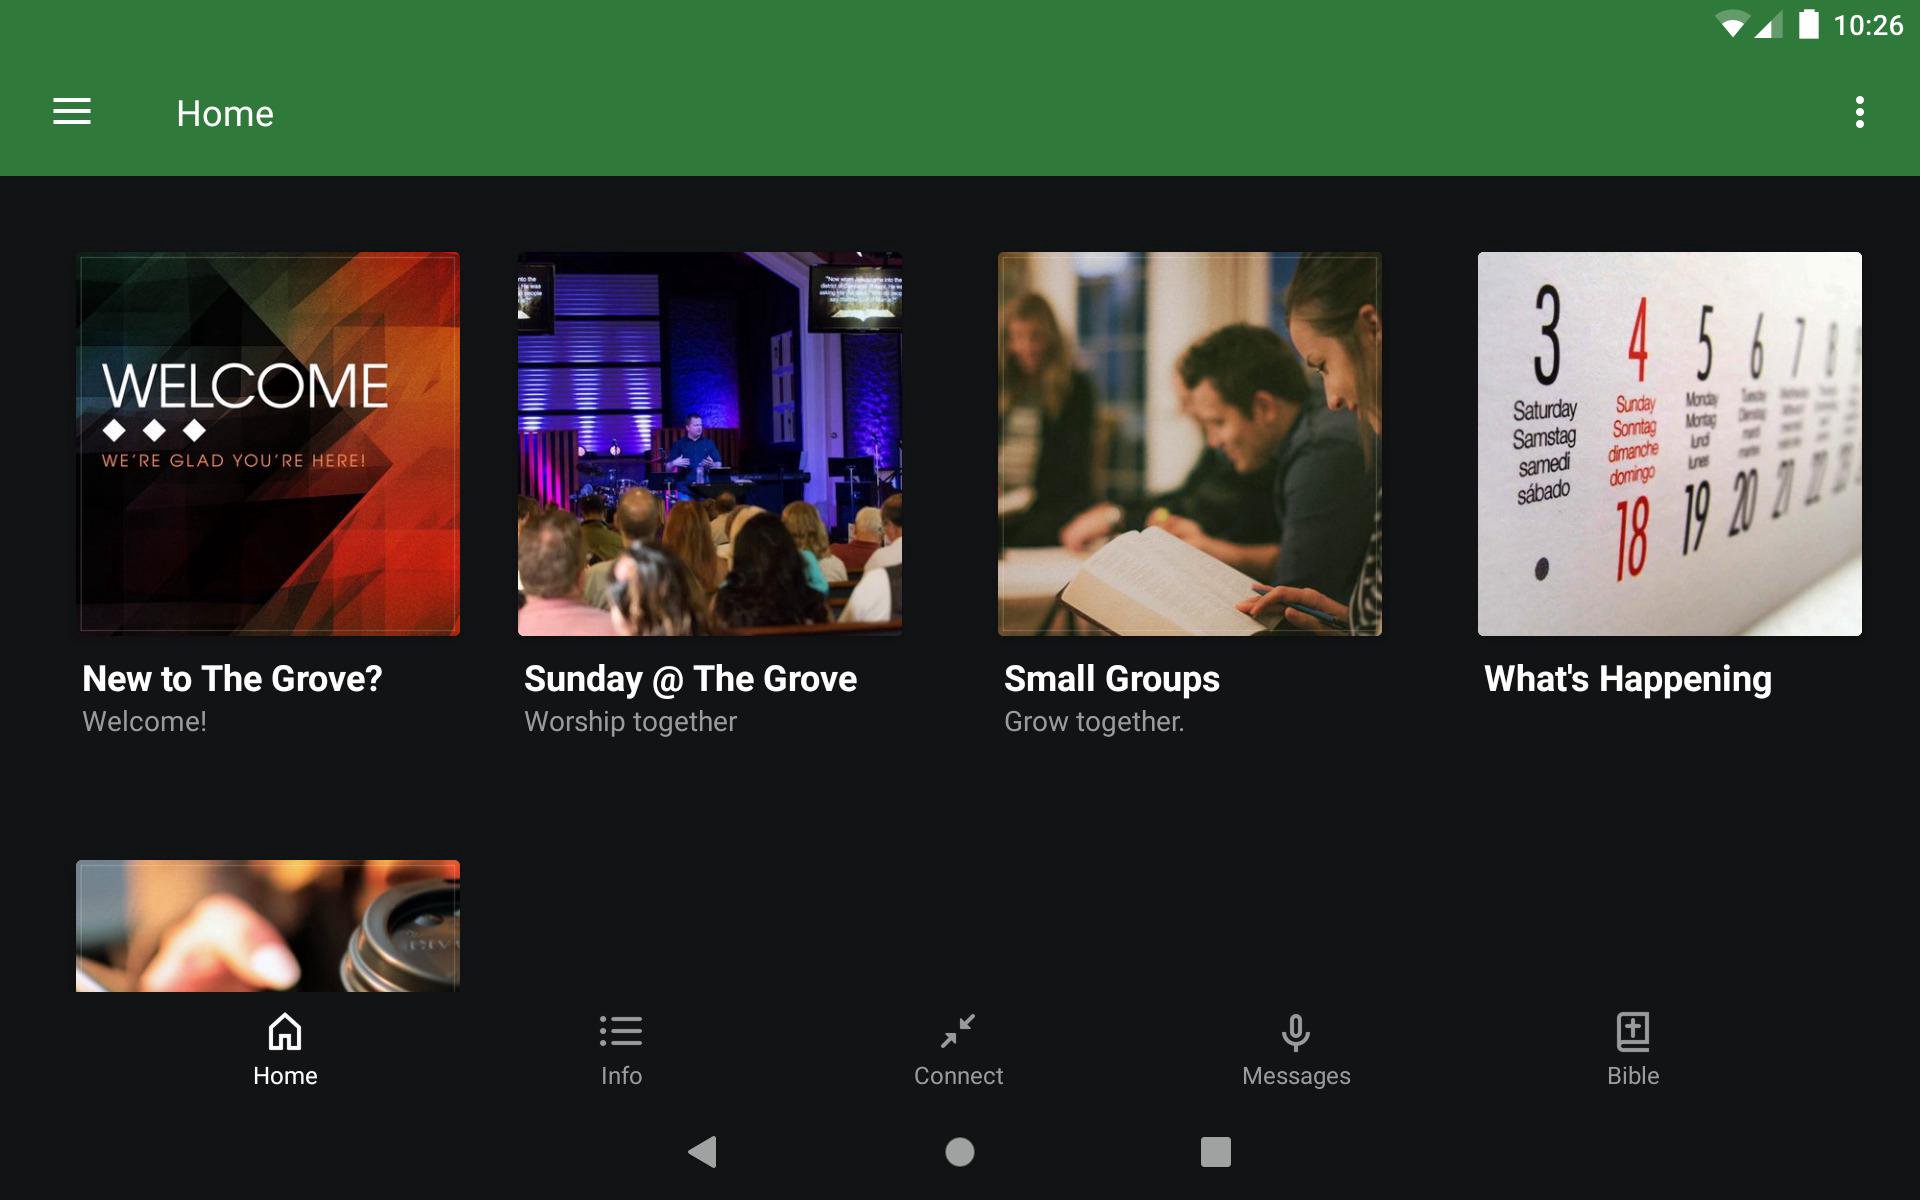Switch to the Messages tab label
Screen dimensions: 1920x1200
pyautogui.click(x=1295, y=1076)
